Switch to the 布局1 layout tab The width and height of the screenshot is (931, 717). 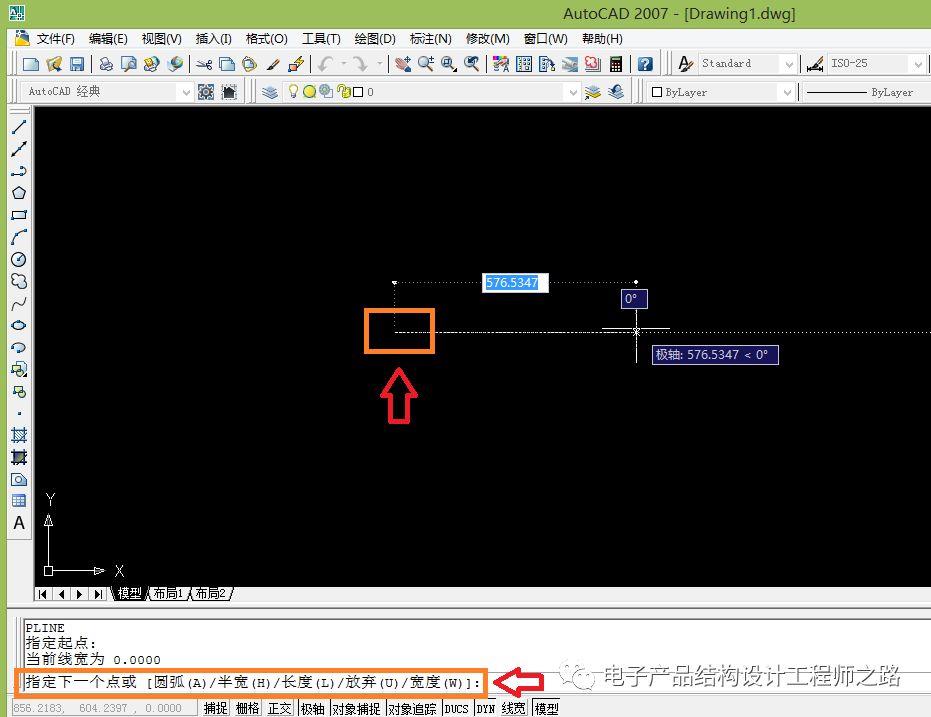coord(168,593)
